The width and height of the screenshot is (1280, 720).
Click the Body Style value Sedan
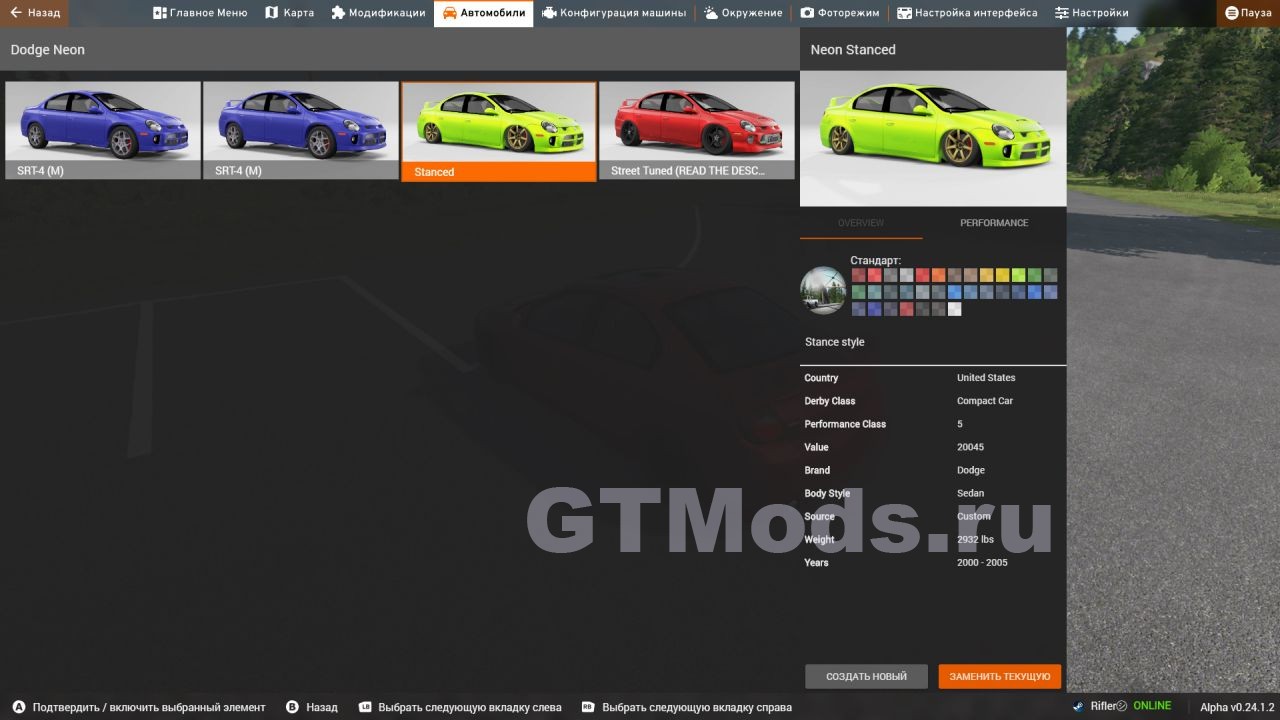(970, 493)
